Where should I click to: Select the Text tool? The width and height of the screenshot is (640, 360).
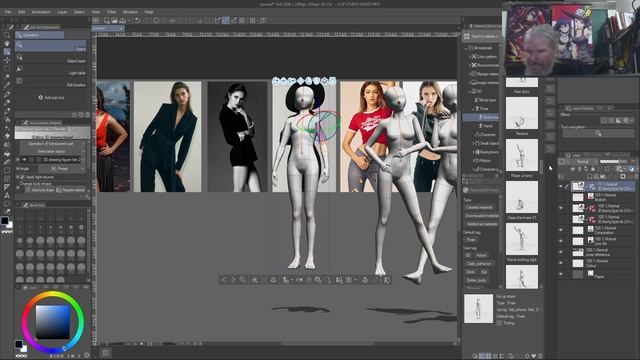coord(7,196)
